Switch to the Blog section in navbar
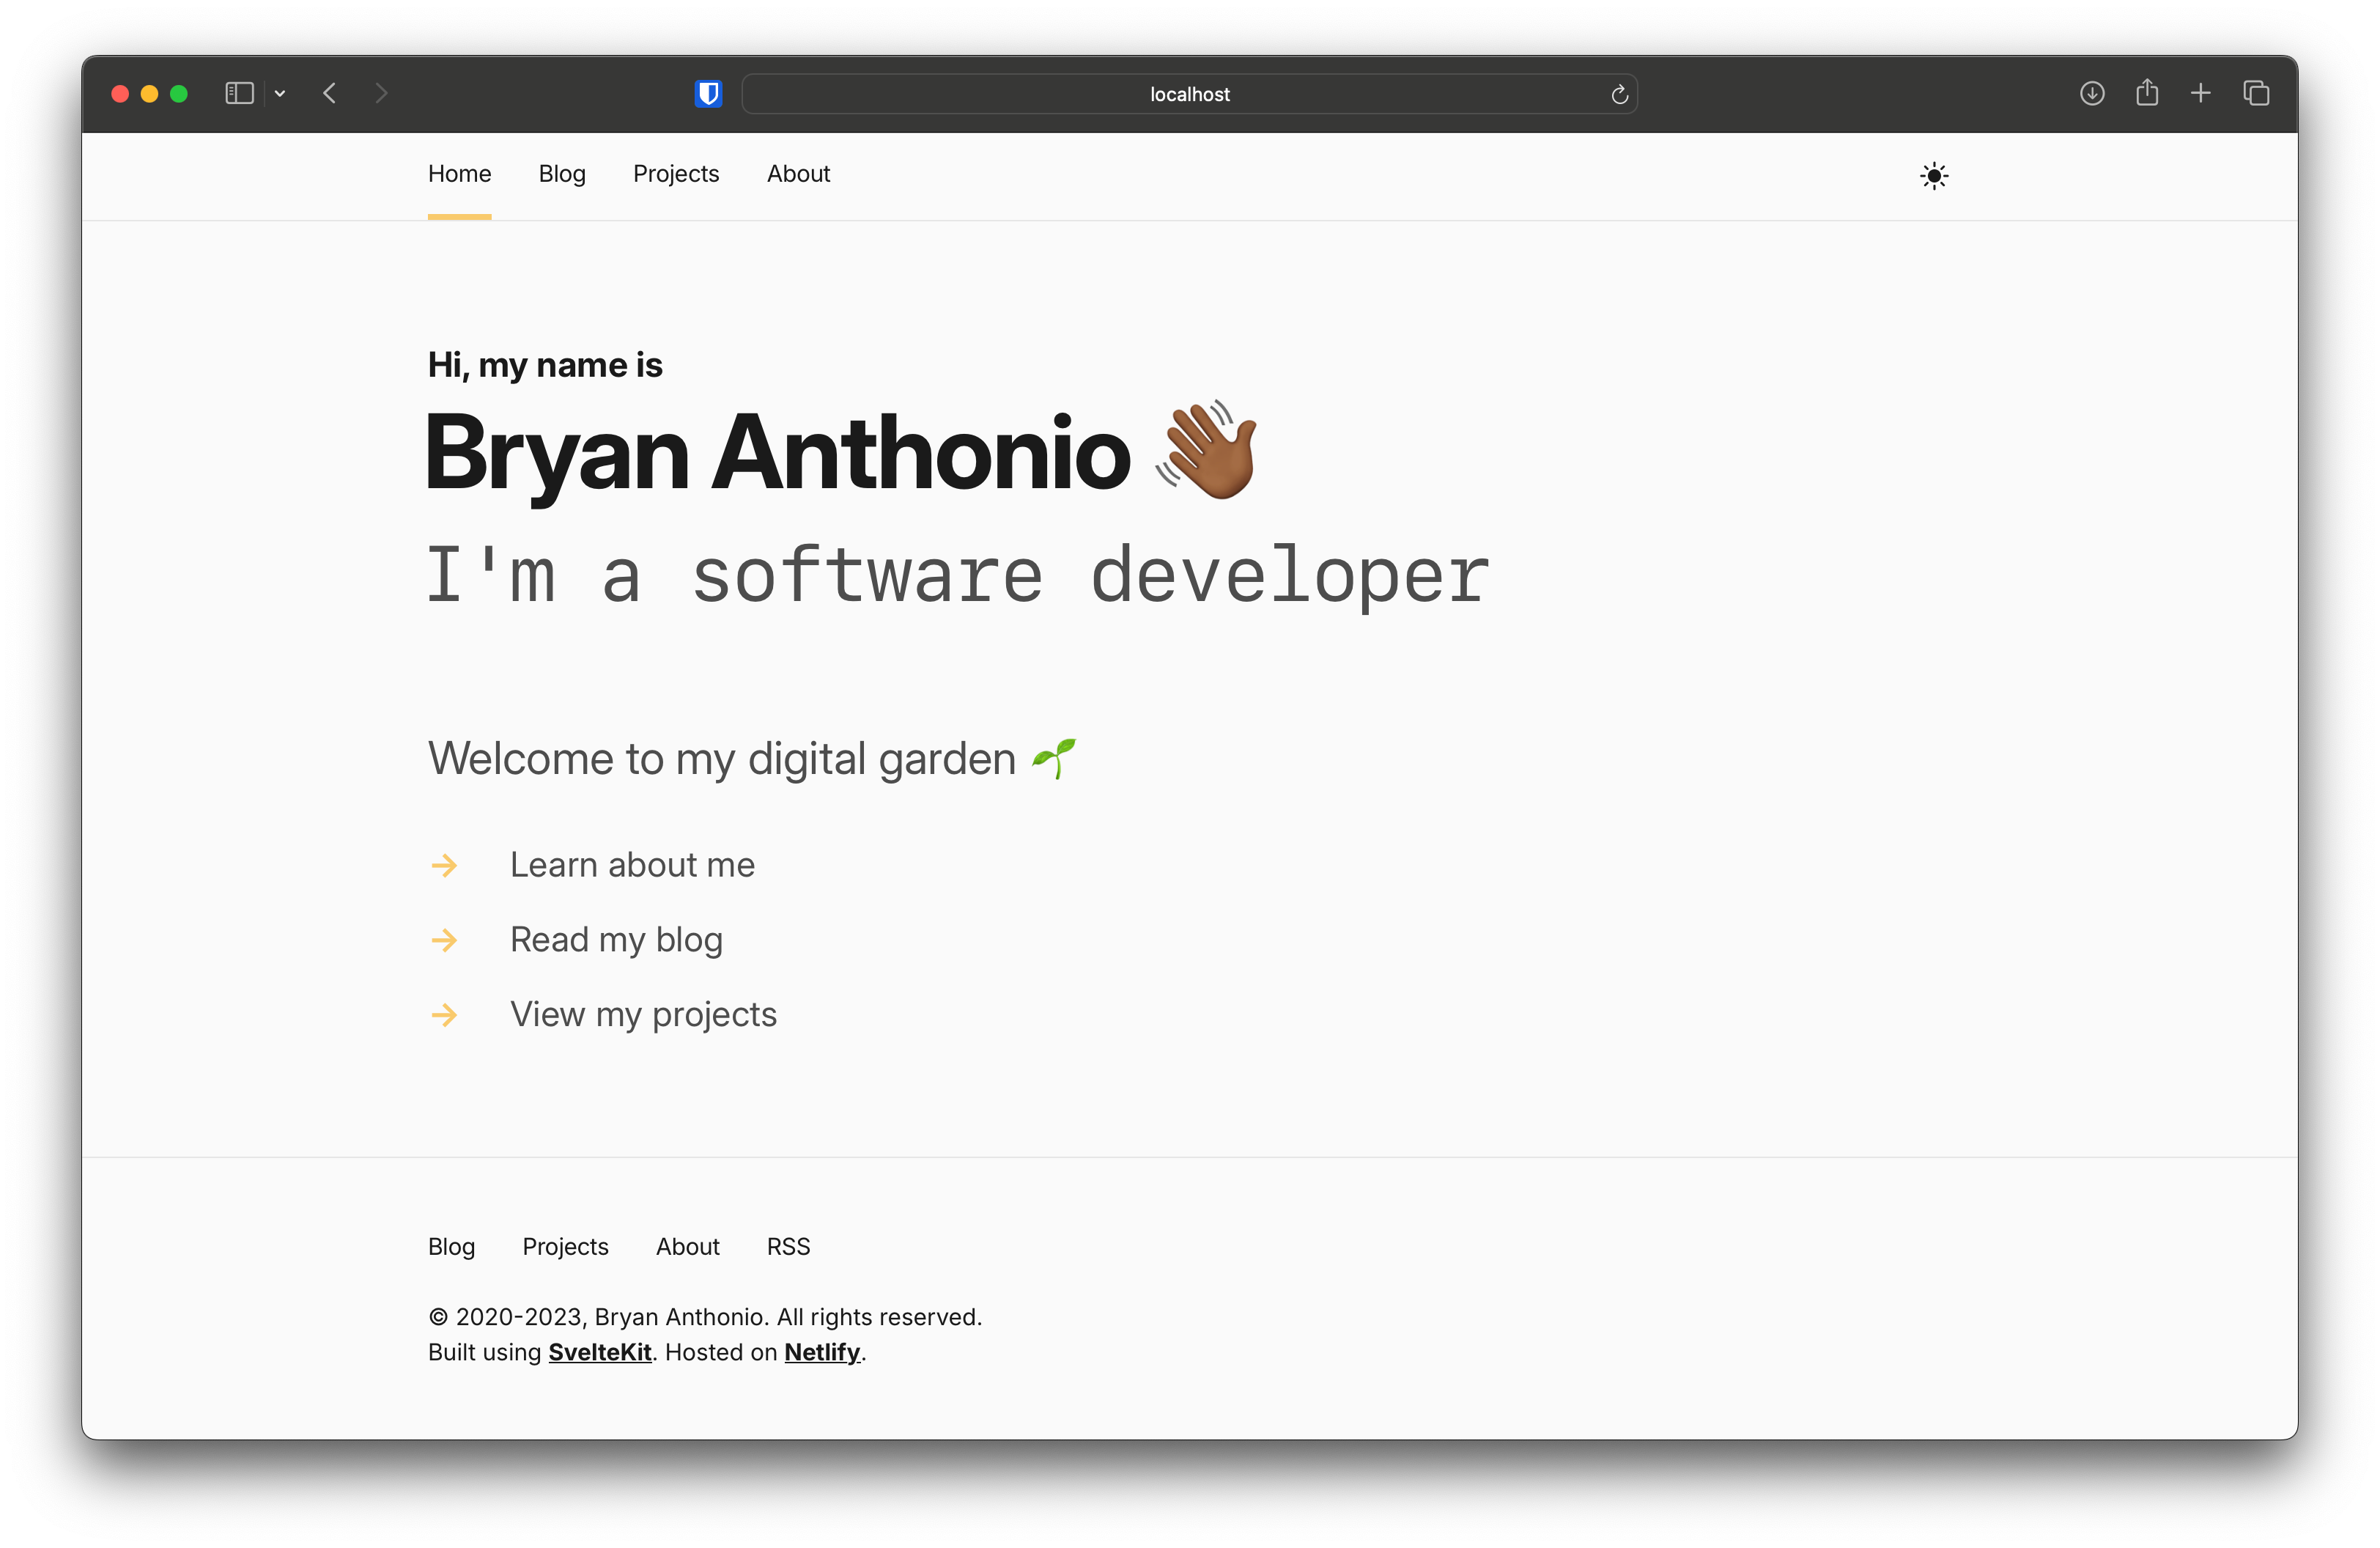This screenshot has height=1548, width=2380. [562, 173]
